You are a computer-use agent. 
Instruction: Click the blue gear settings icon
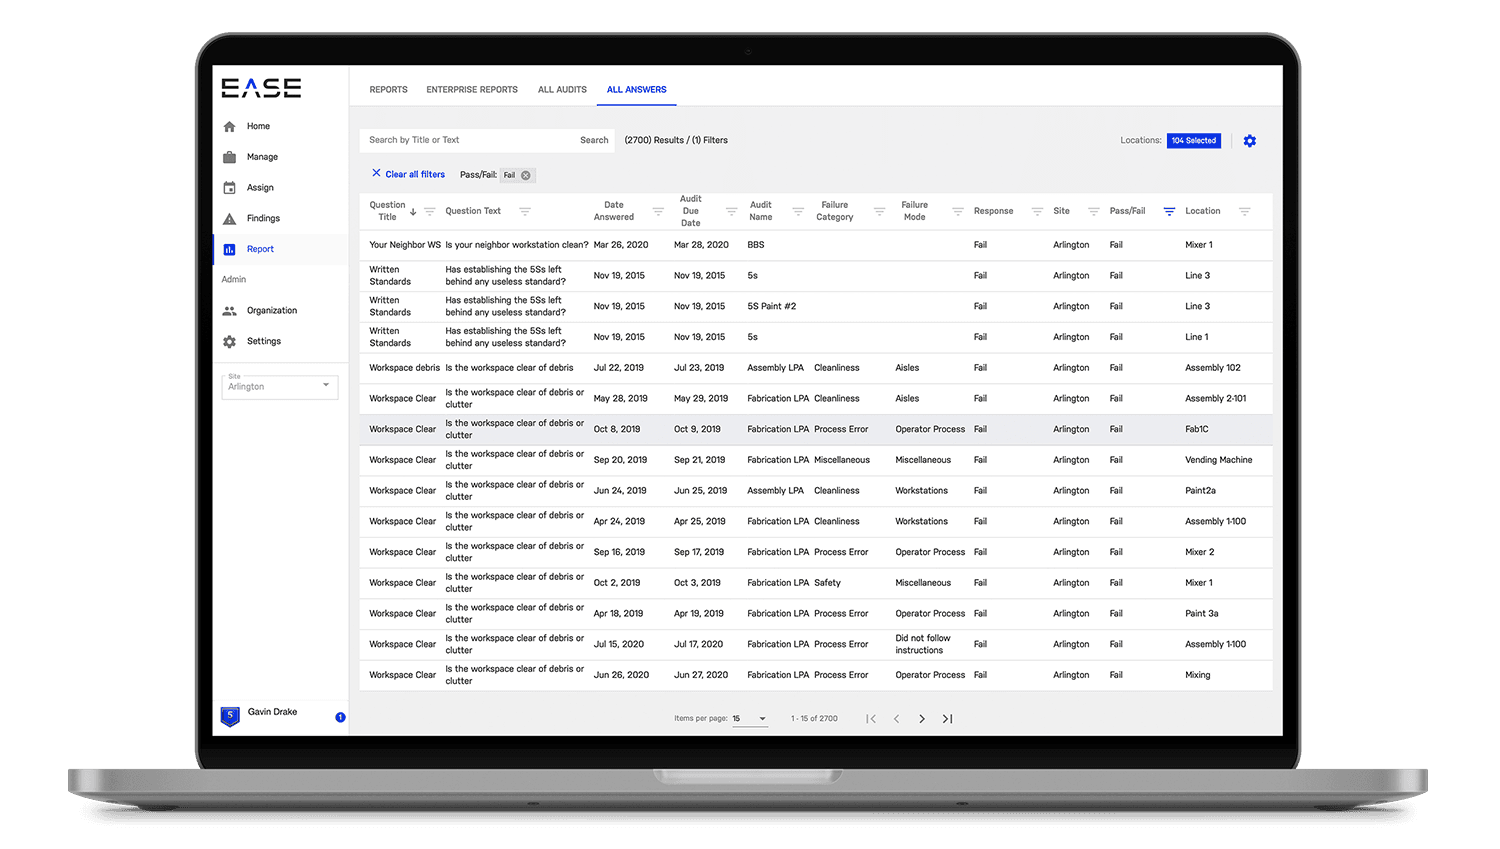(1249, 141)
